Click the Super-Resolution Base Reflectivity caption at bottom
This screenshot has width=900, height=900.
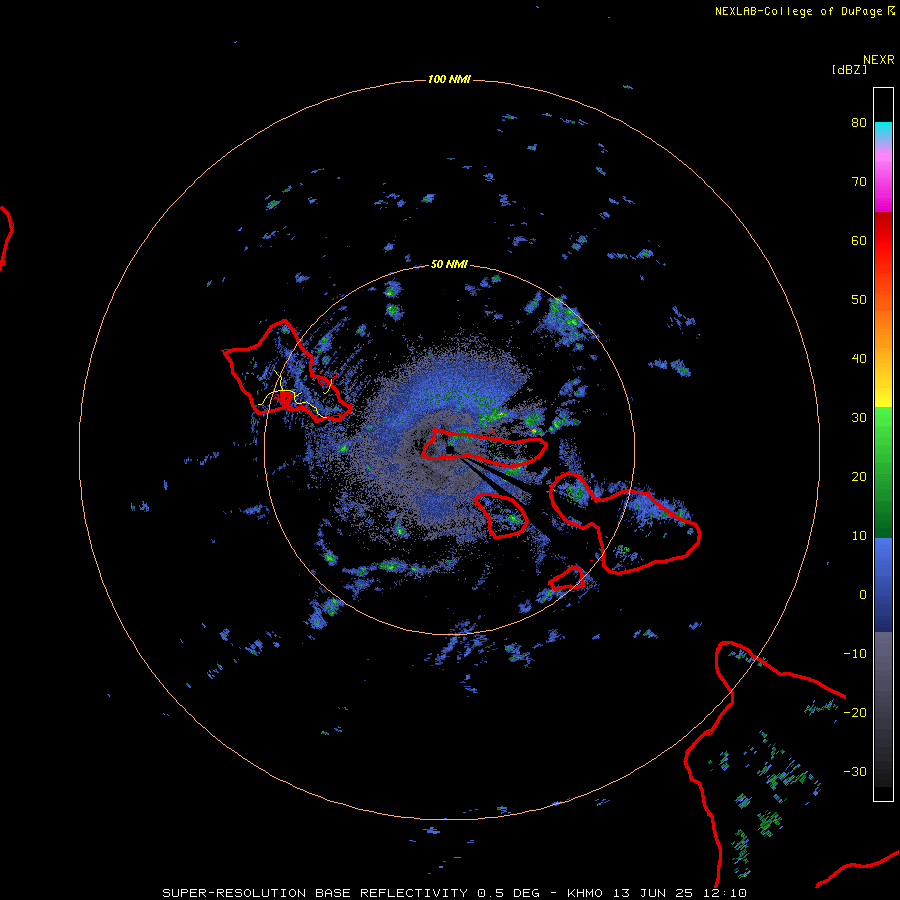[454, 893]
